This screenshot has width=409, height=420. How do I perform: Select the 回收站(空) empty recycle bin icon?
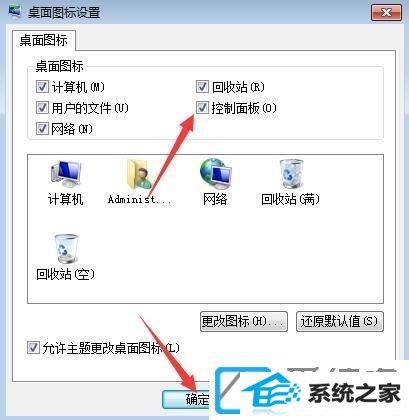[66, 248]
